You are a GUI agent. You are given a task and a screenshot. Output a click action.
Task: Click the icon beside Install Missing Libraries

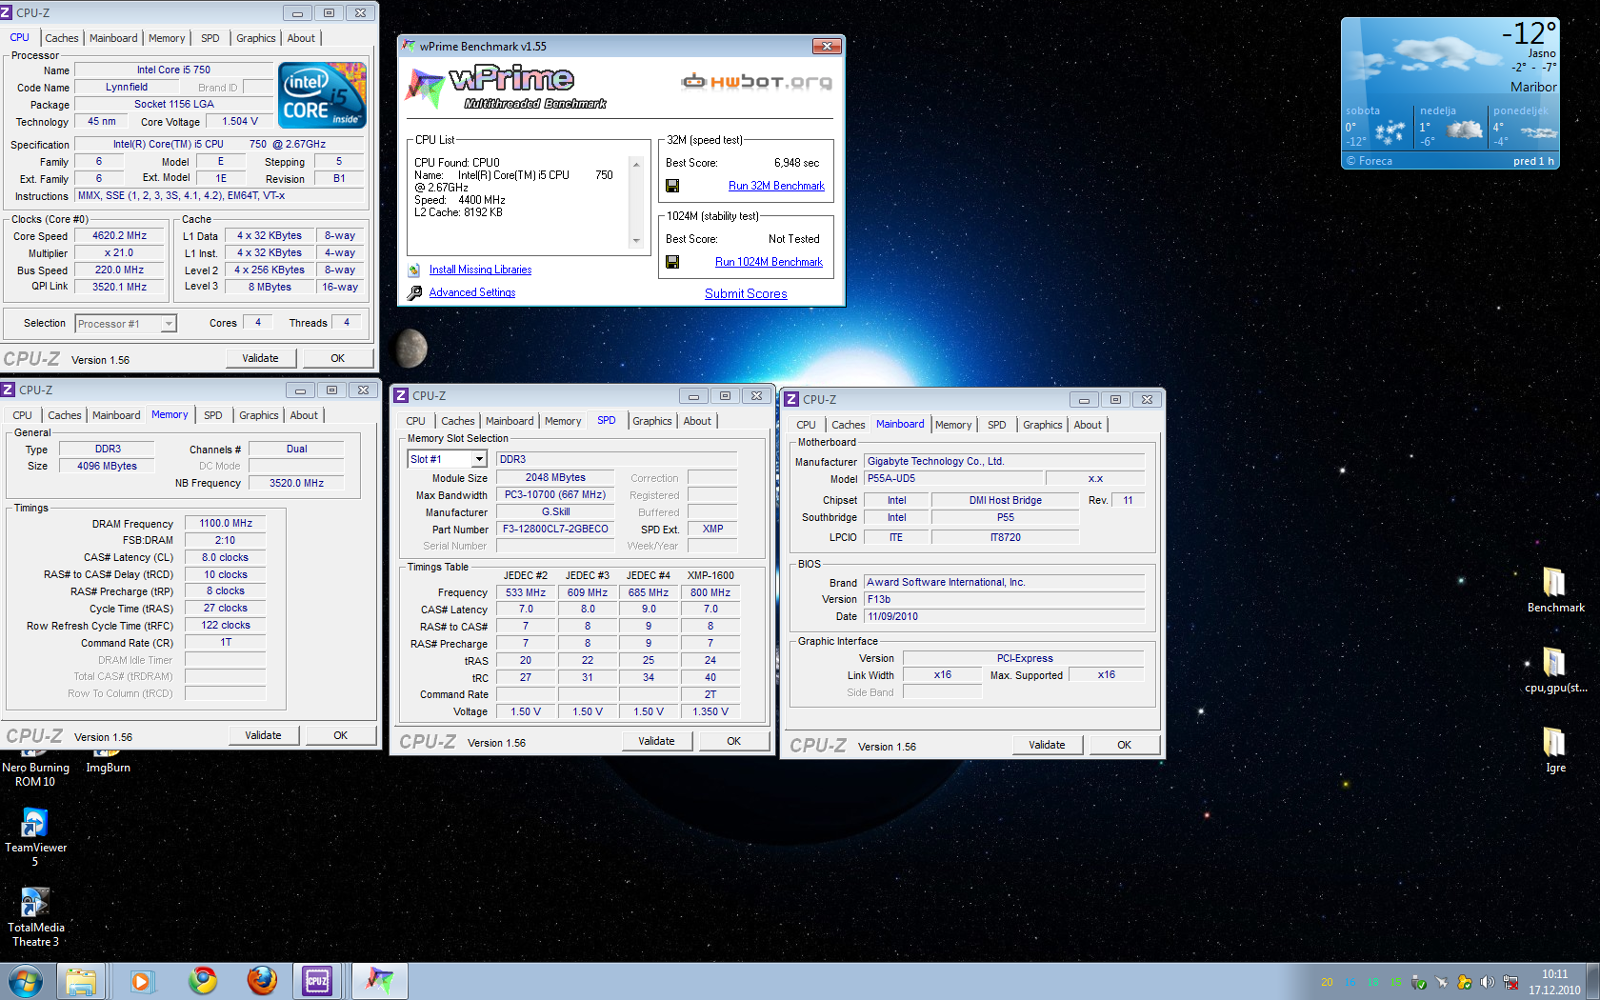coord(414,270)
